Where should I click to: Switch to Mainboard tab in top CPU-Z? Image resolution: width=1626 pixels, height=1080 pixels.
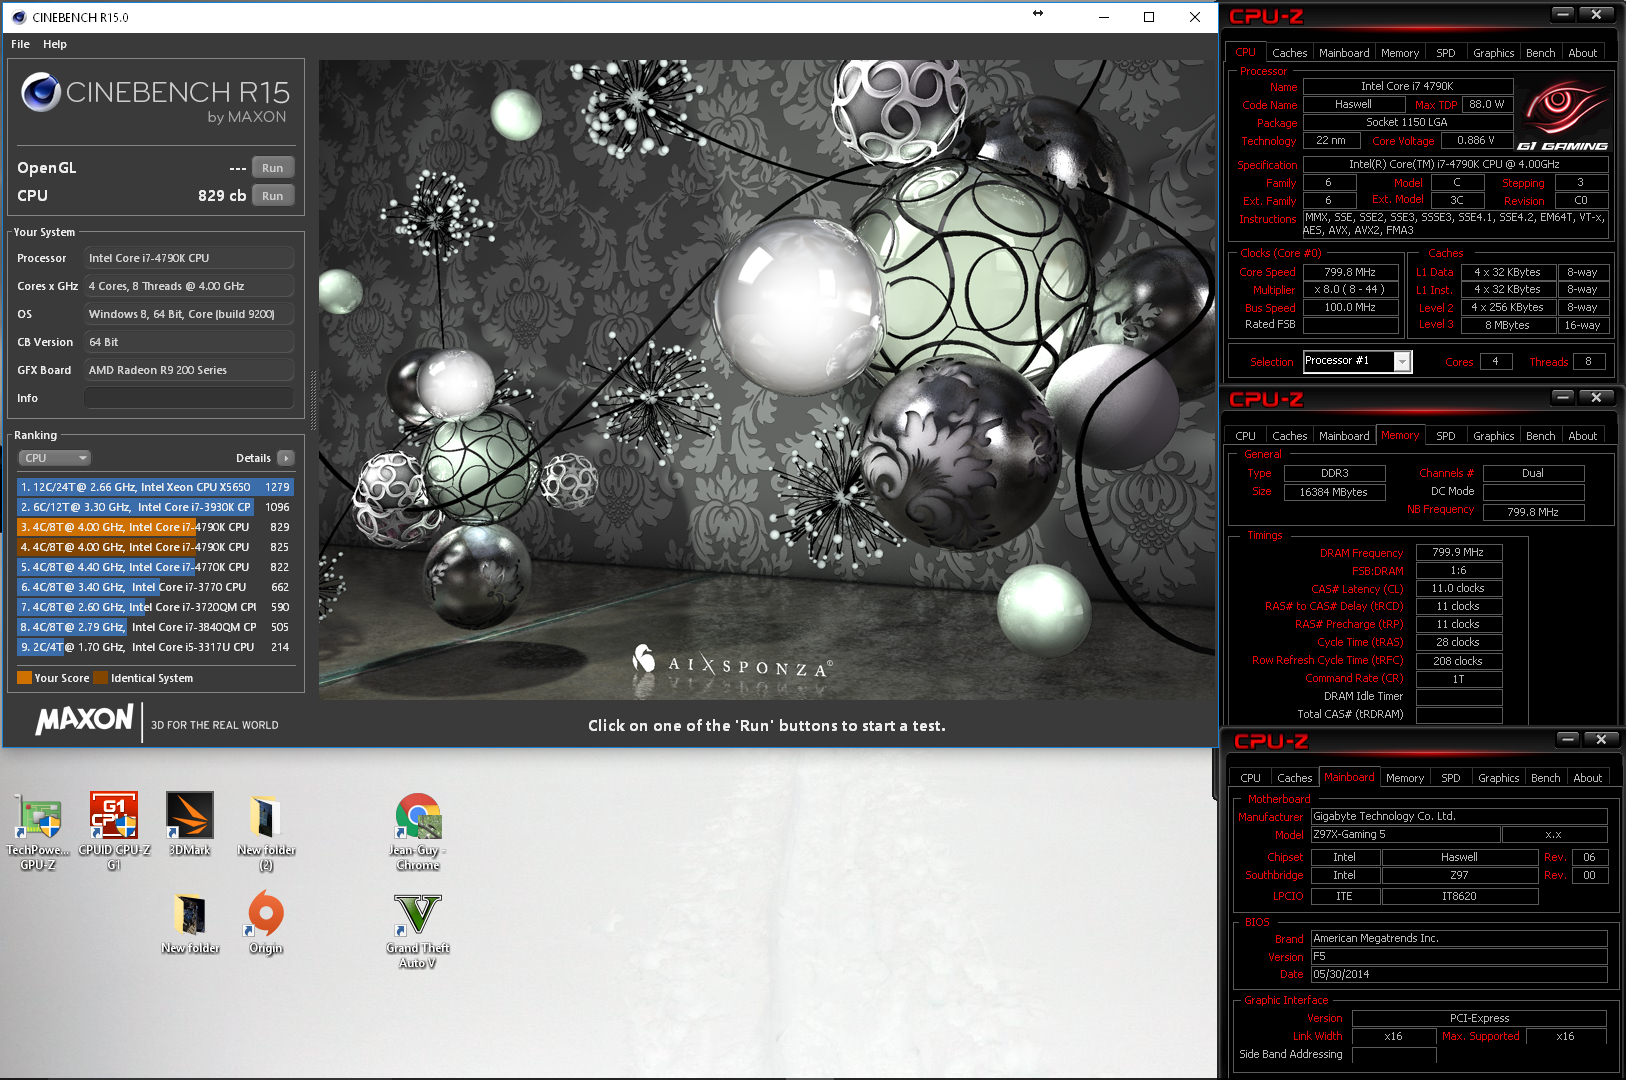1344,53
